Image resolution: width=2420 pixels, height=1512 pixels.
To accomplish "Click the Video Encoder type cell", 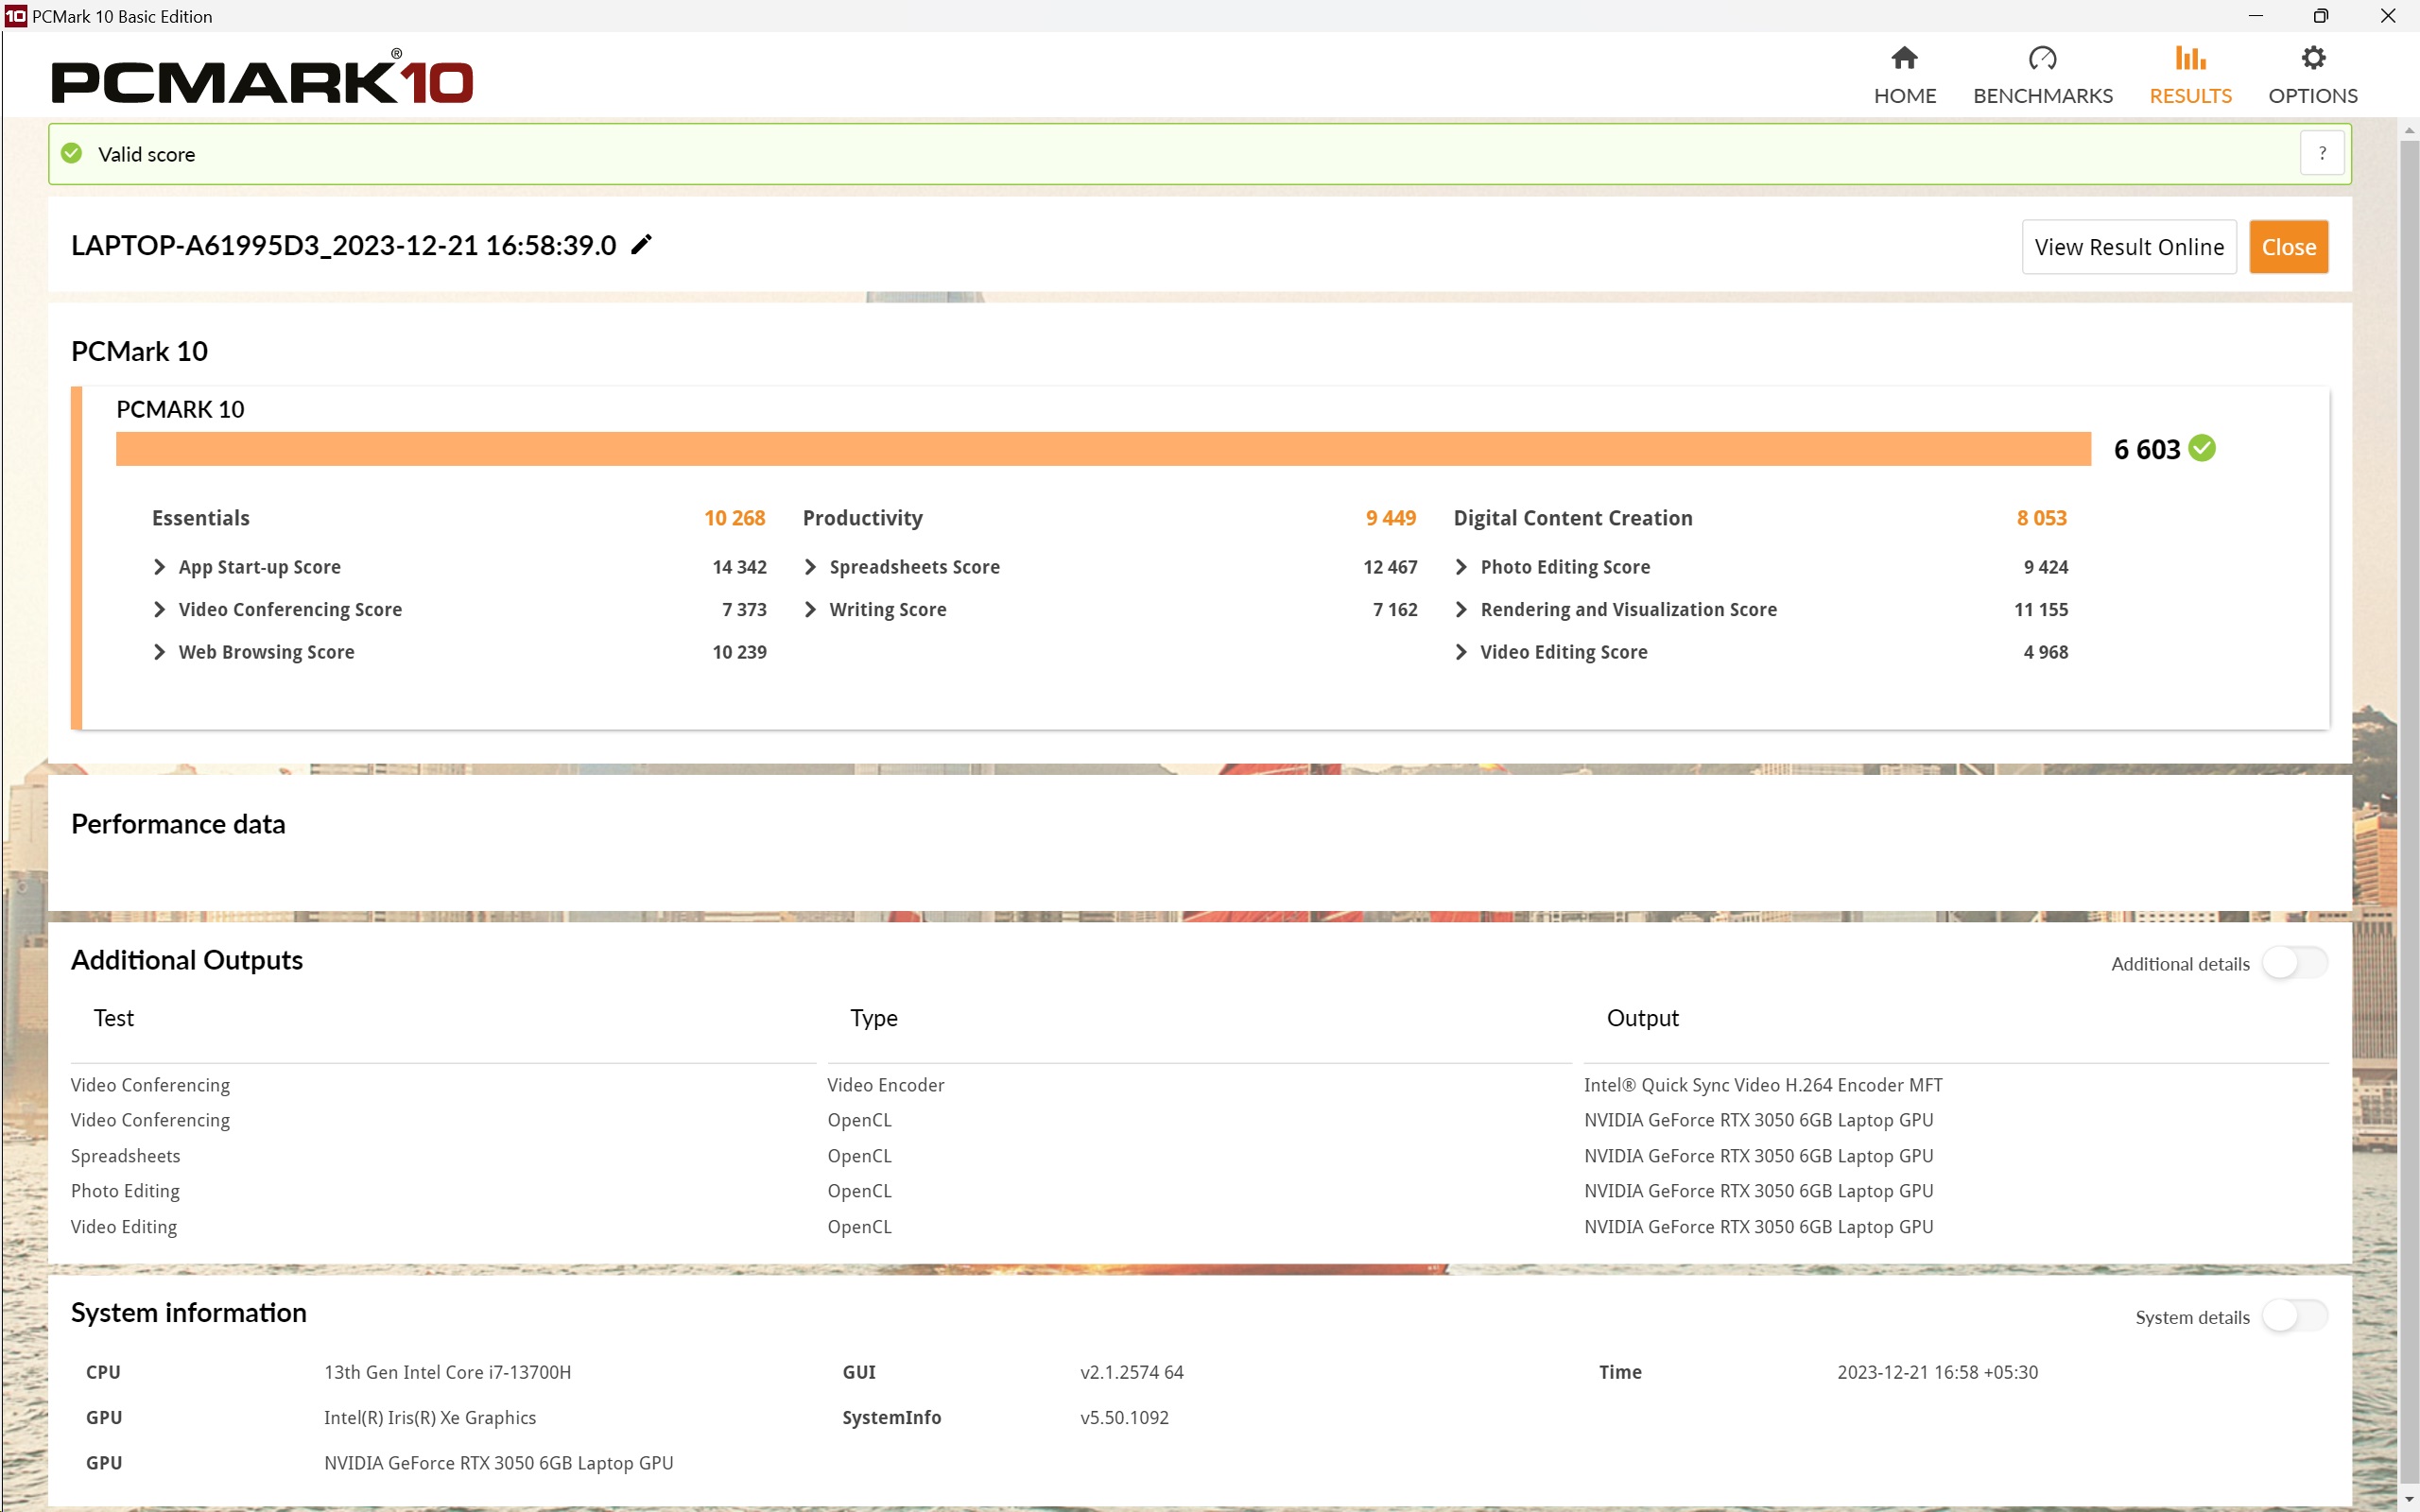I will [885, 1085].
